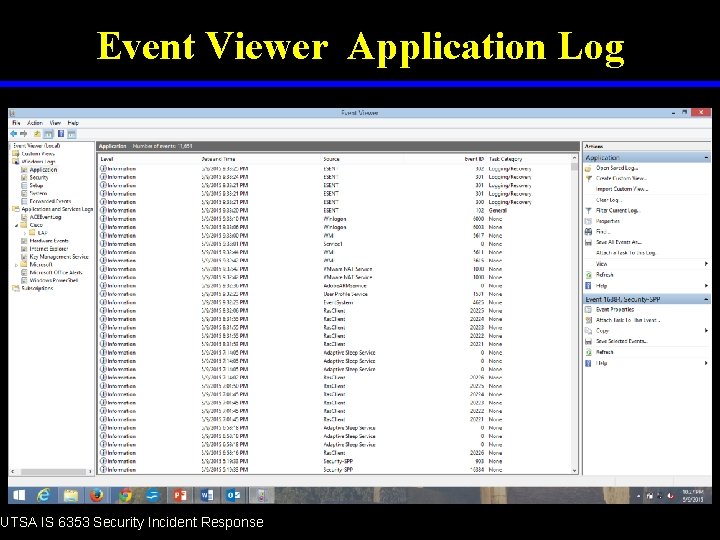Collapse the Event 16384 Security-SPP actions section
Screen dimensions: 720x540
(x=706, y=299)
